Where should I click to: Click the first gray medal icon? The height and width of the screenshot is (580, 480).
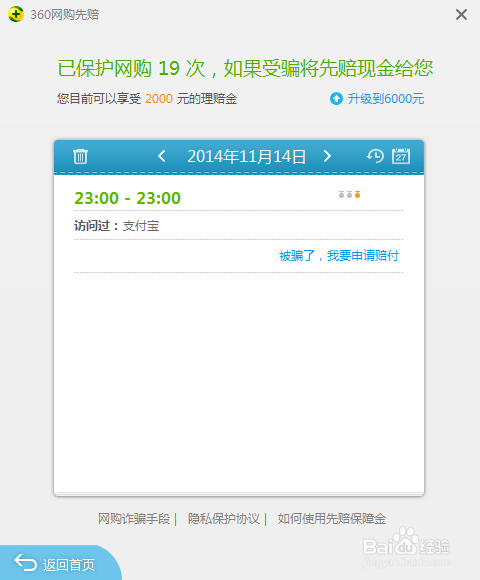(341, 194)
